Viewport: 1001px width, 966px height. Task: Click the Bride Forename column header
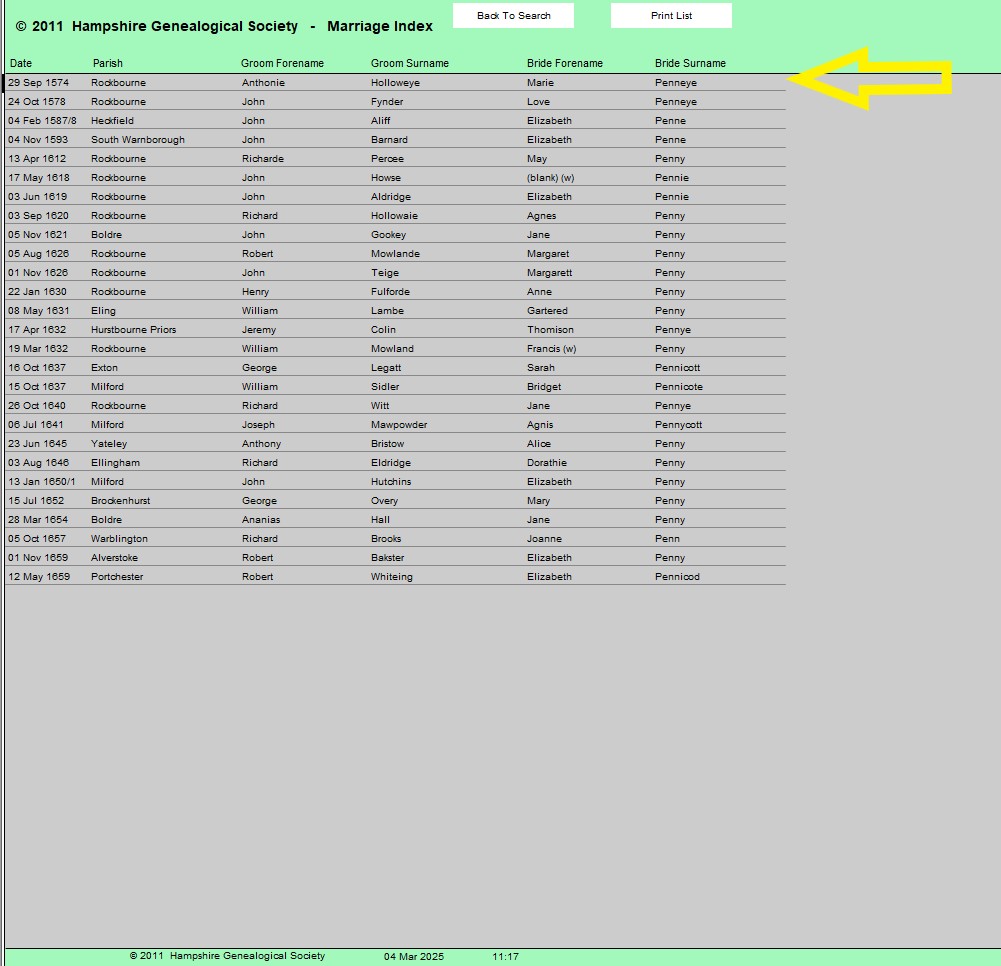(x=564, y=63)
